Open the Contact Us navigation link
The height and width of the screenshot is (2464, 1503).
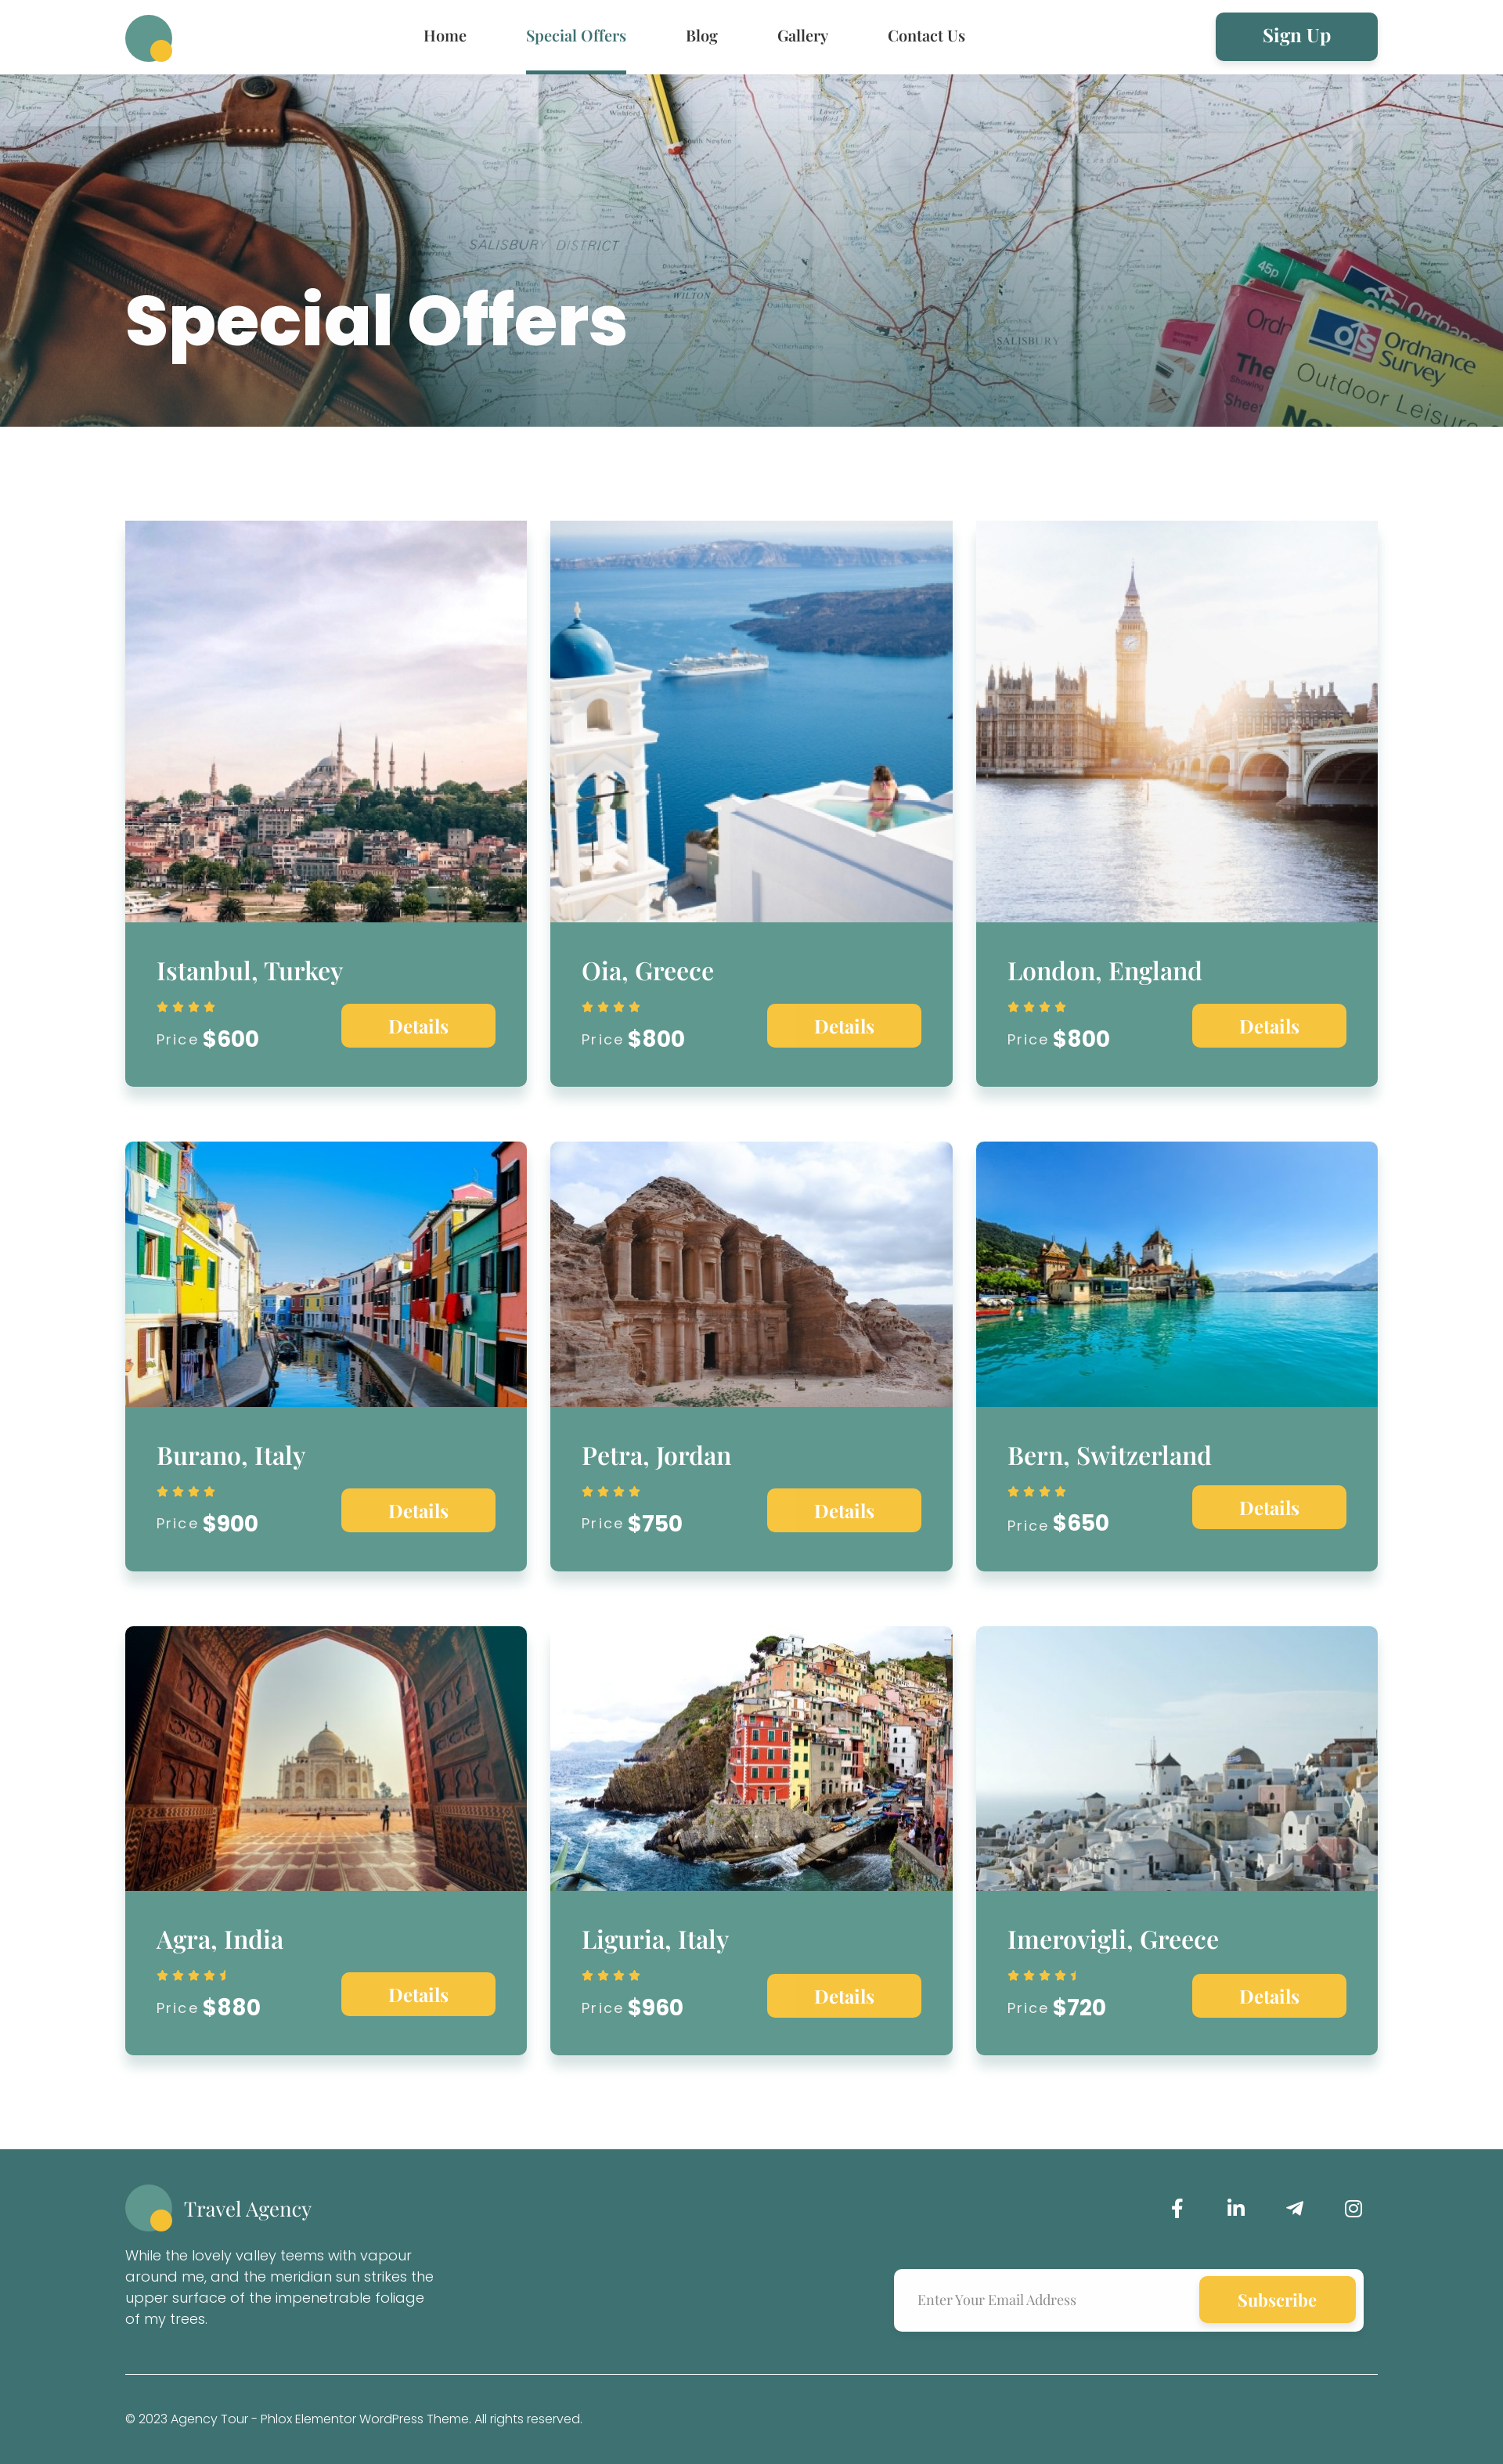coord(926,36)
